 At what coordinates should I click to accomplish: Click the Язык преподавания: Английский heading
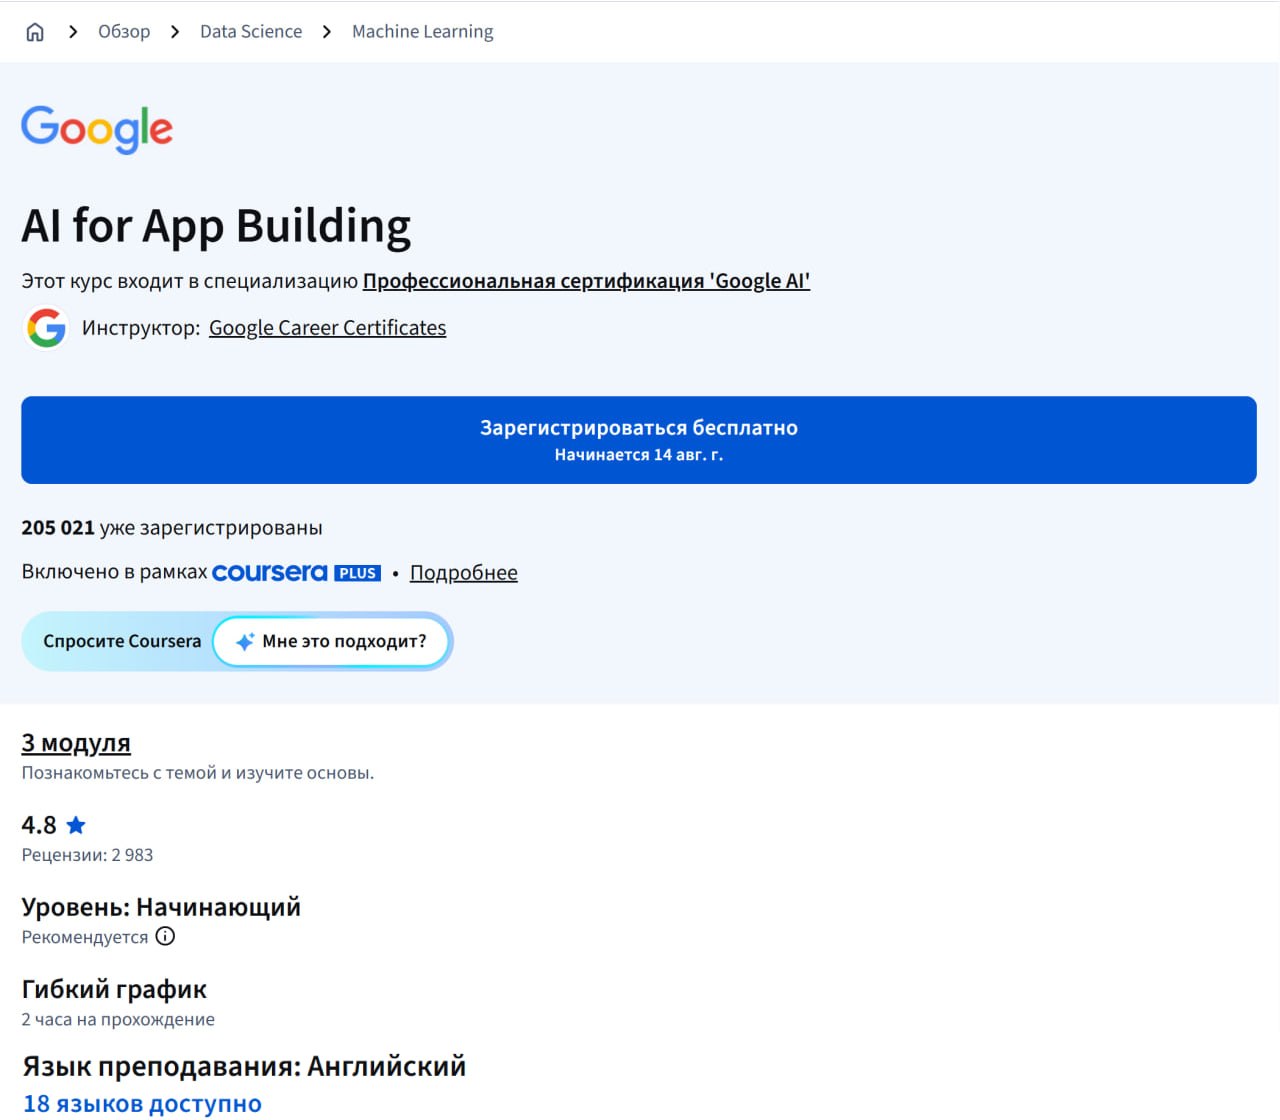tap(244, 1066)
